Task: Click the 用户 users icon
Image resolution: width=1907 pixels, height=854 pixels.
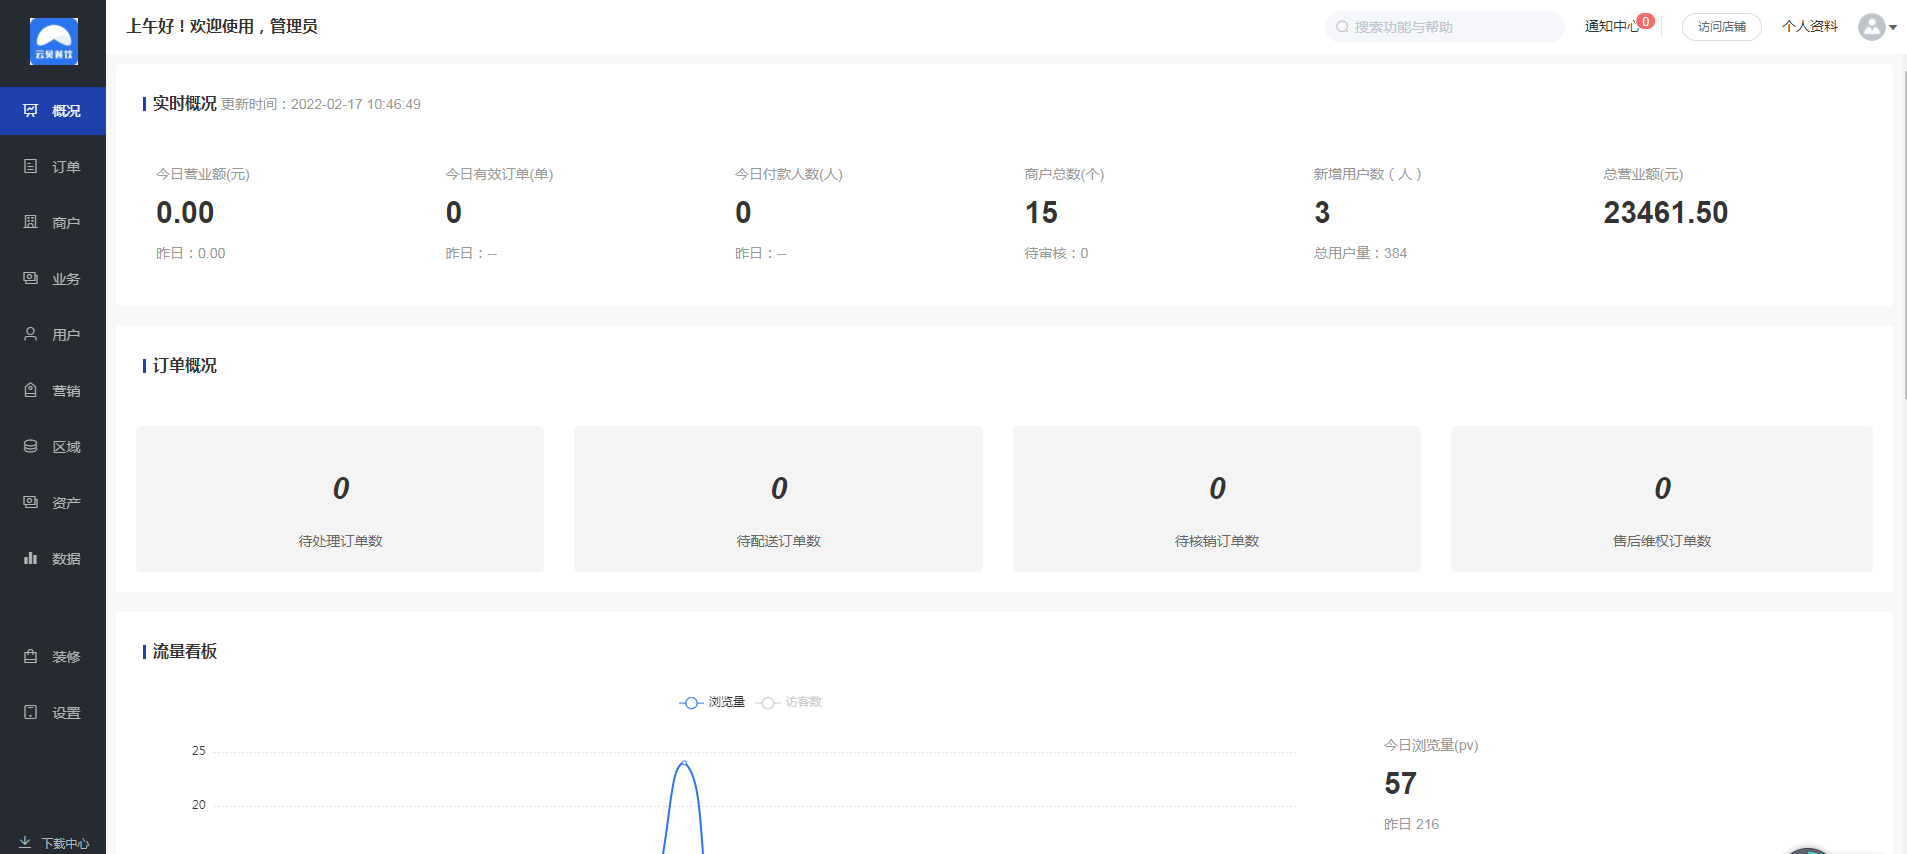Action: pyautogui.click(x=31, y=335)
